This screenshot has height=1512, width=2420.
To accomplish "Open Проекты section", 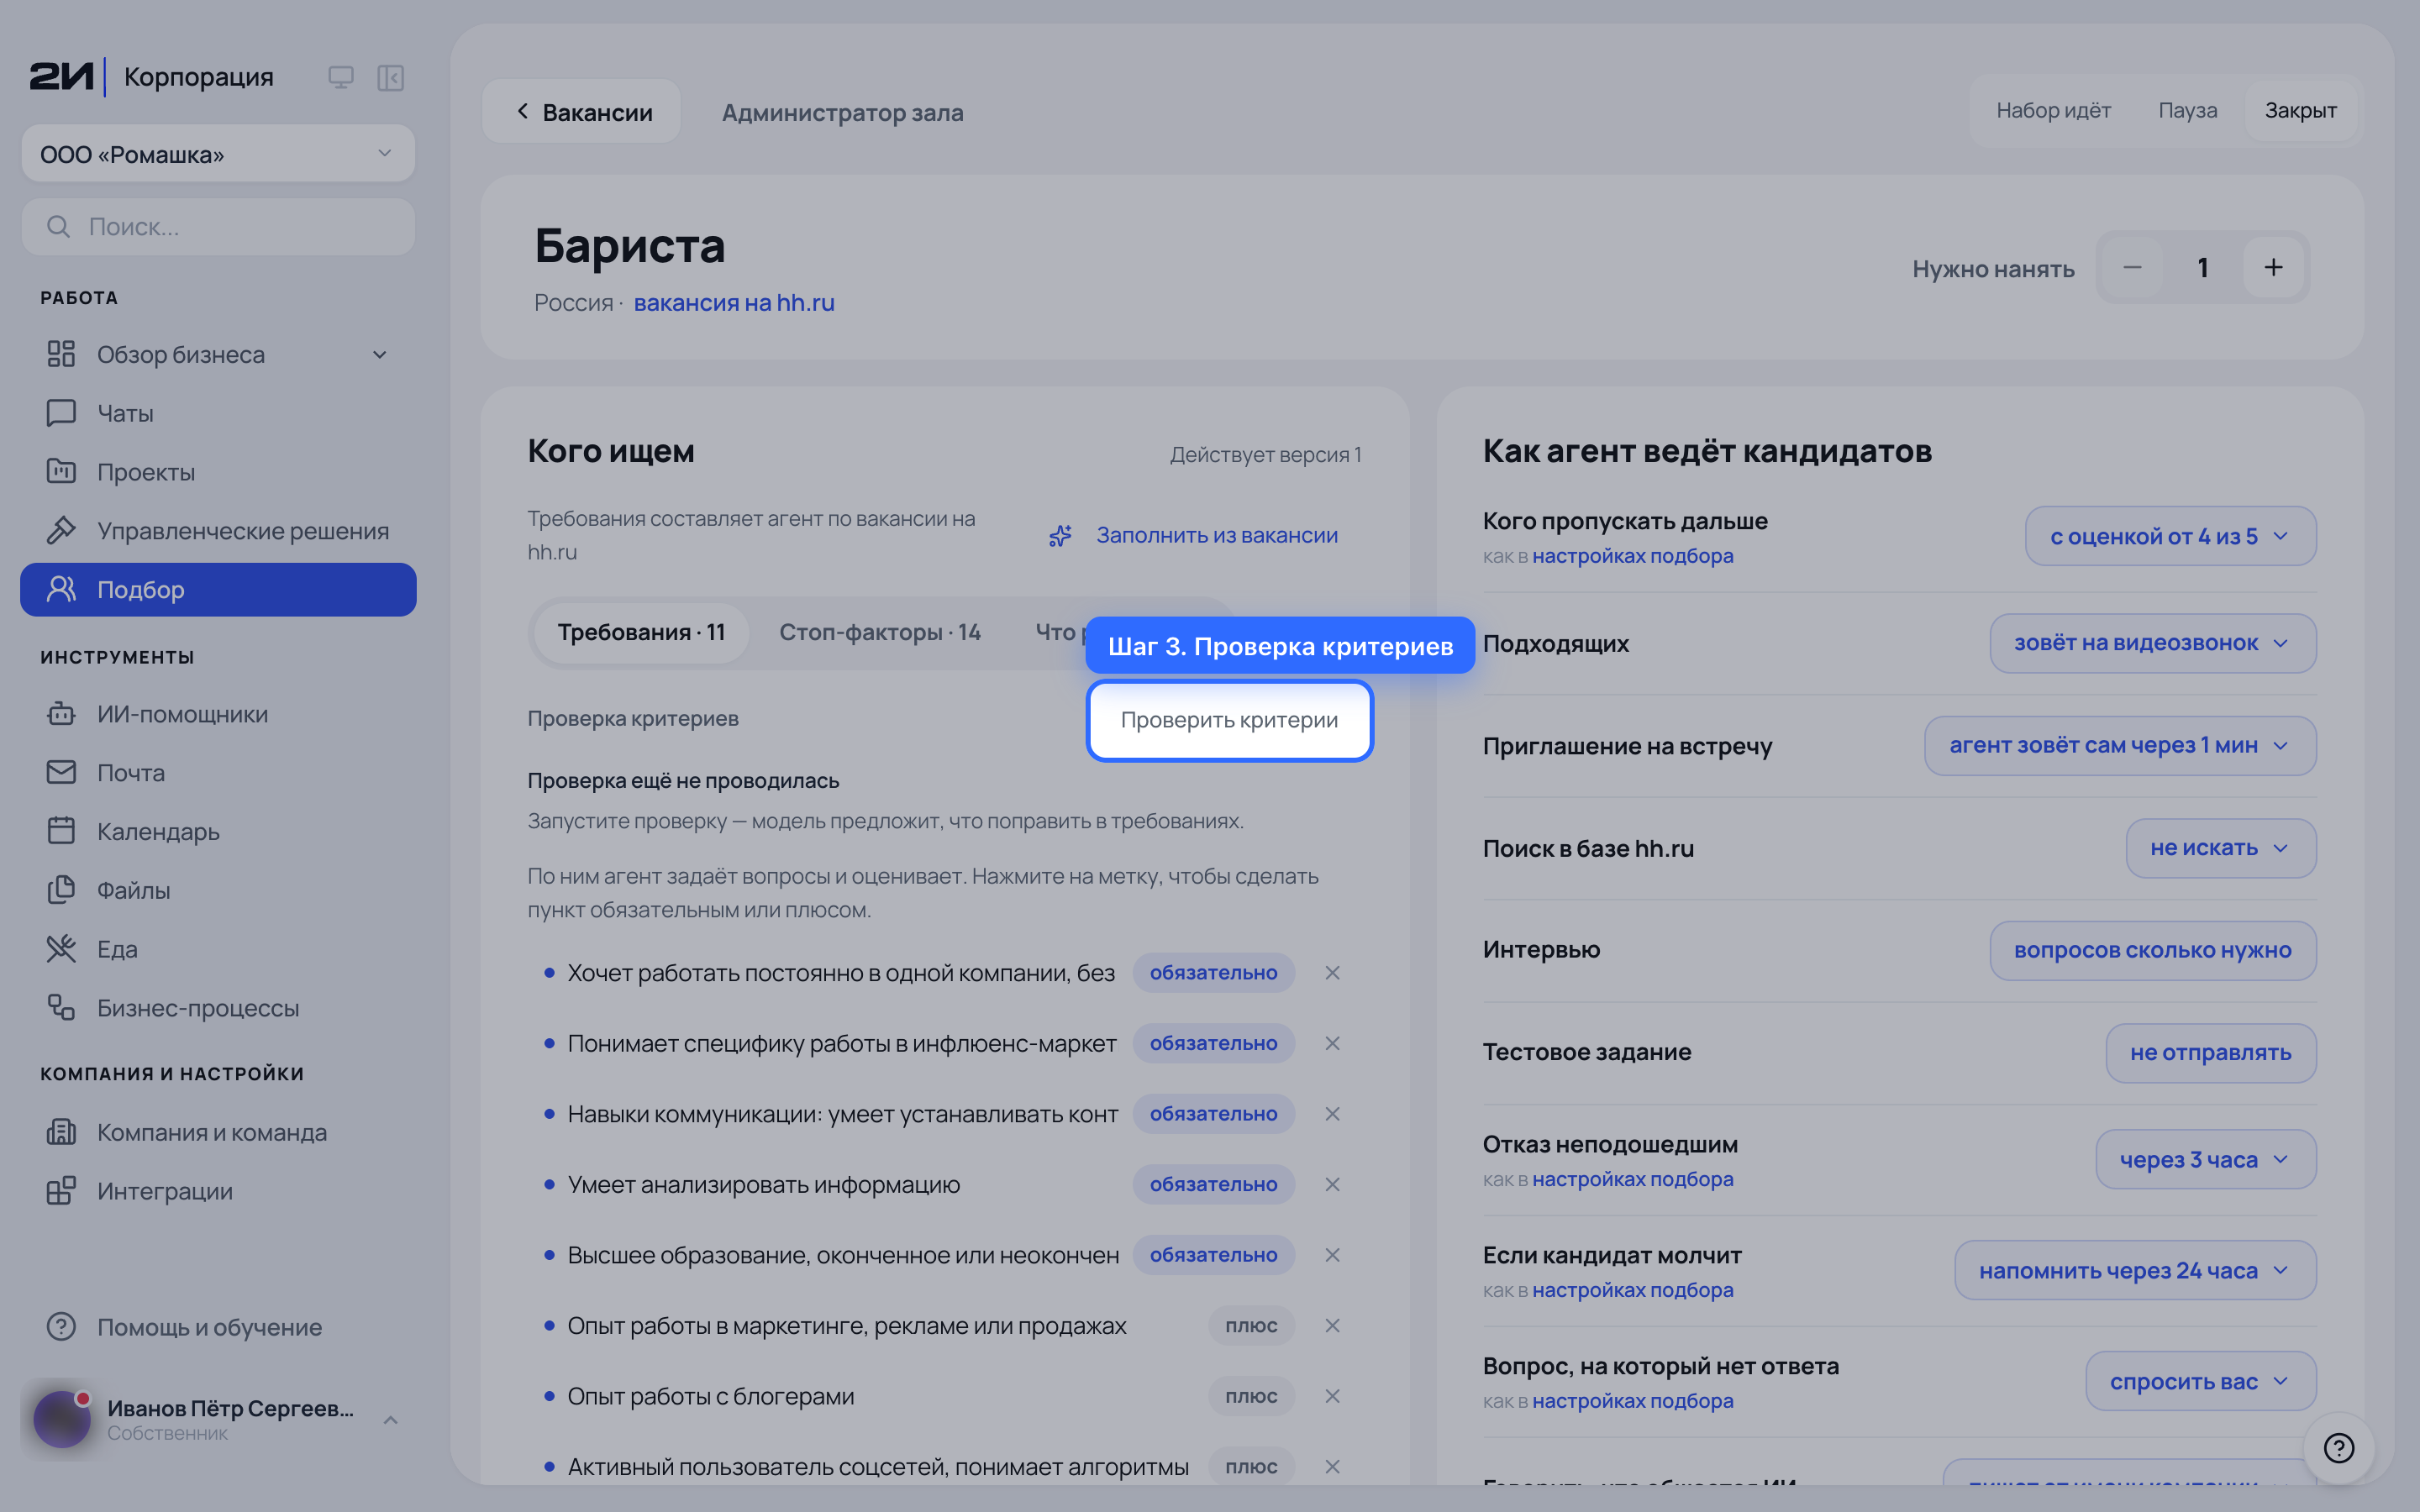I will coord(218,472).
